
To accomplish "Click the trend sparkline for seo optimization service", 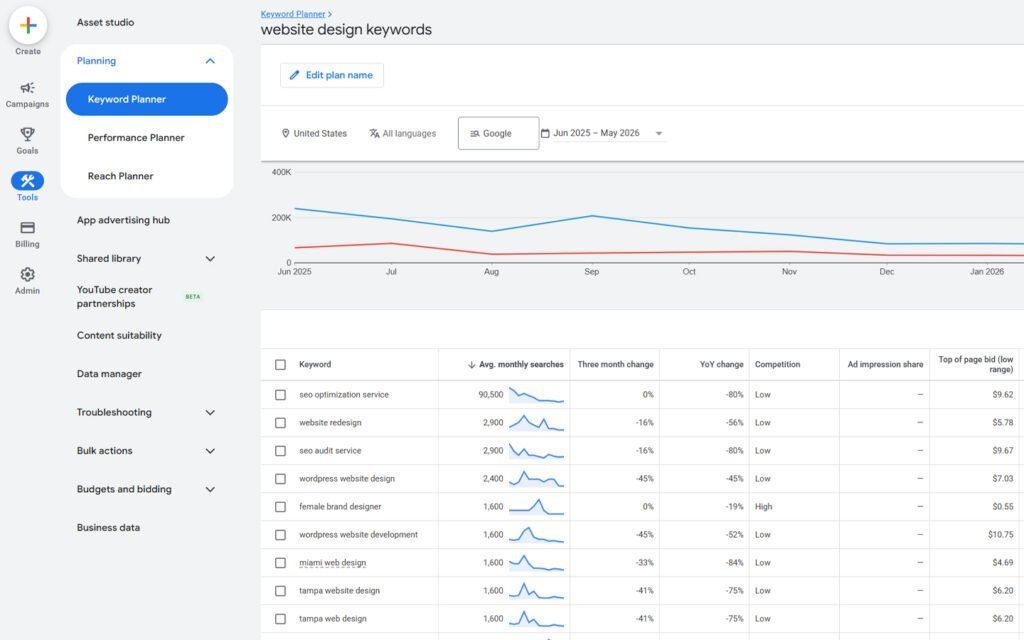I will click(x=536, y=394).
